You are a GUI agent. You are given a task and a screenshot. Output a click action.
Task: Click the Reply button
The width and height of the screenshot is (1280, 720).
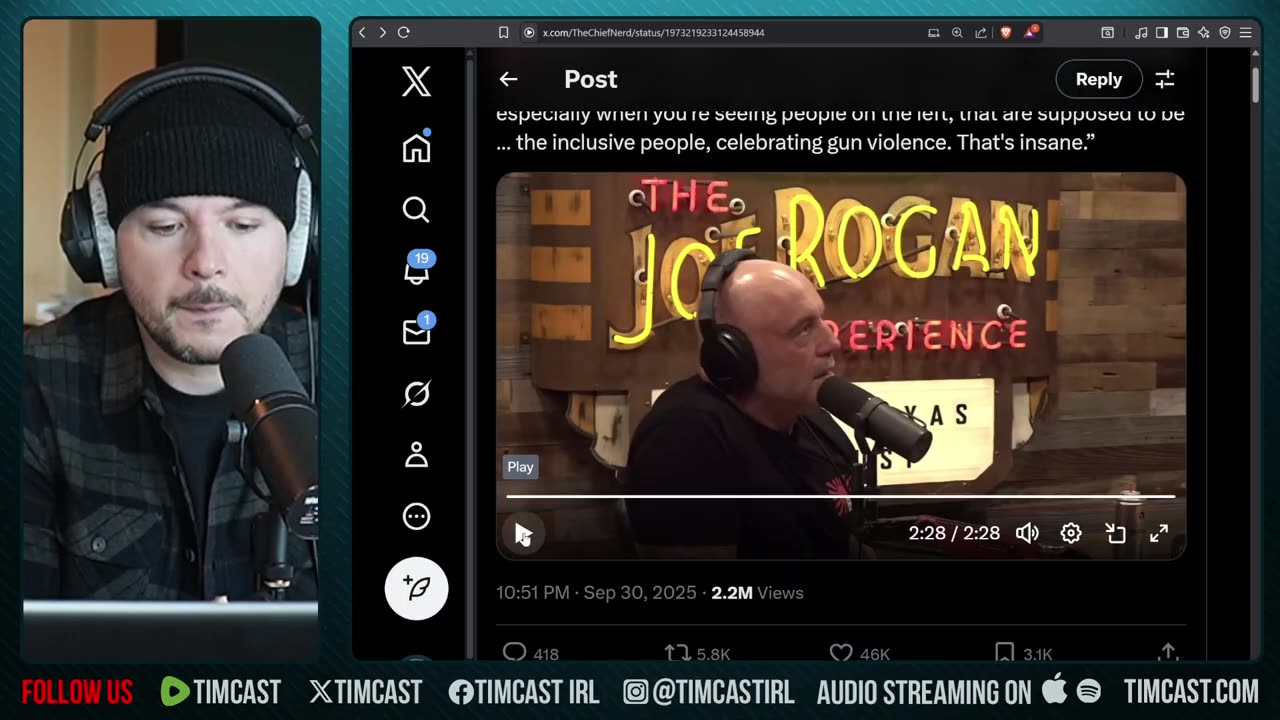point(1098,79)
